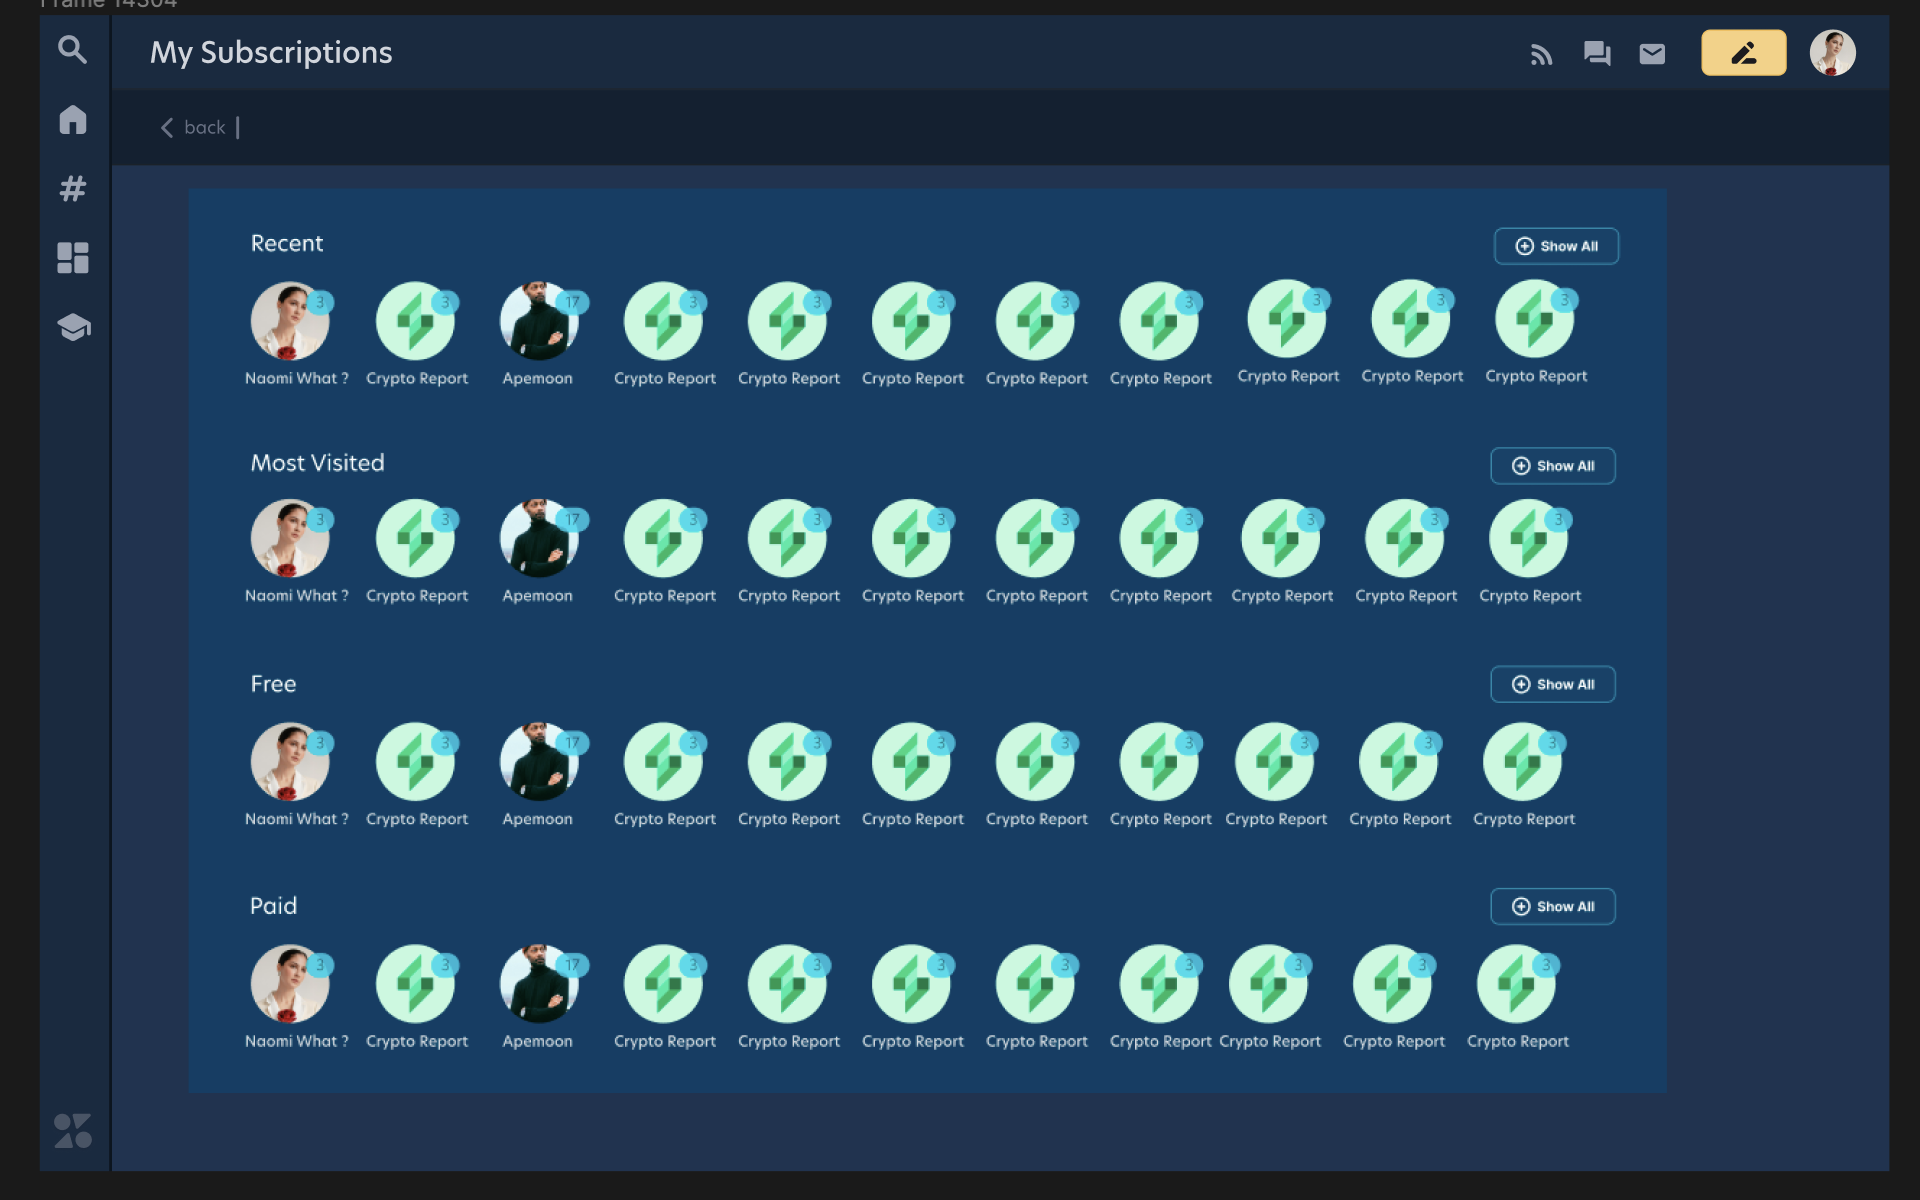This screenshot has width=1920, height=1200.
Task: Open the first Crypto Report in Free section
Action: point(417,761)
